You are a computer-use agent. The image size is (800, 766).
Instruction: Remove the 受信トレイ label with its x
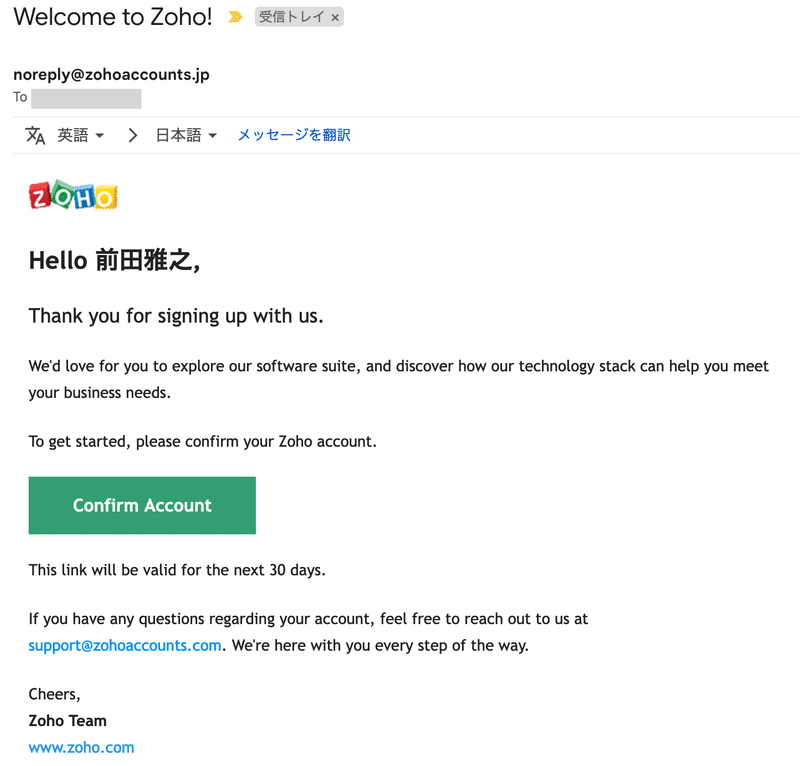pos(335,18)
